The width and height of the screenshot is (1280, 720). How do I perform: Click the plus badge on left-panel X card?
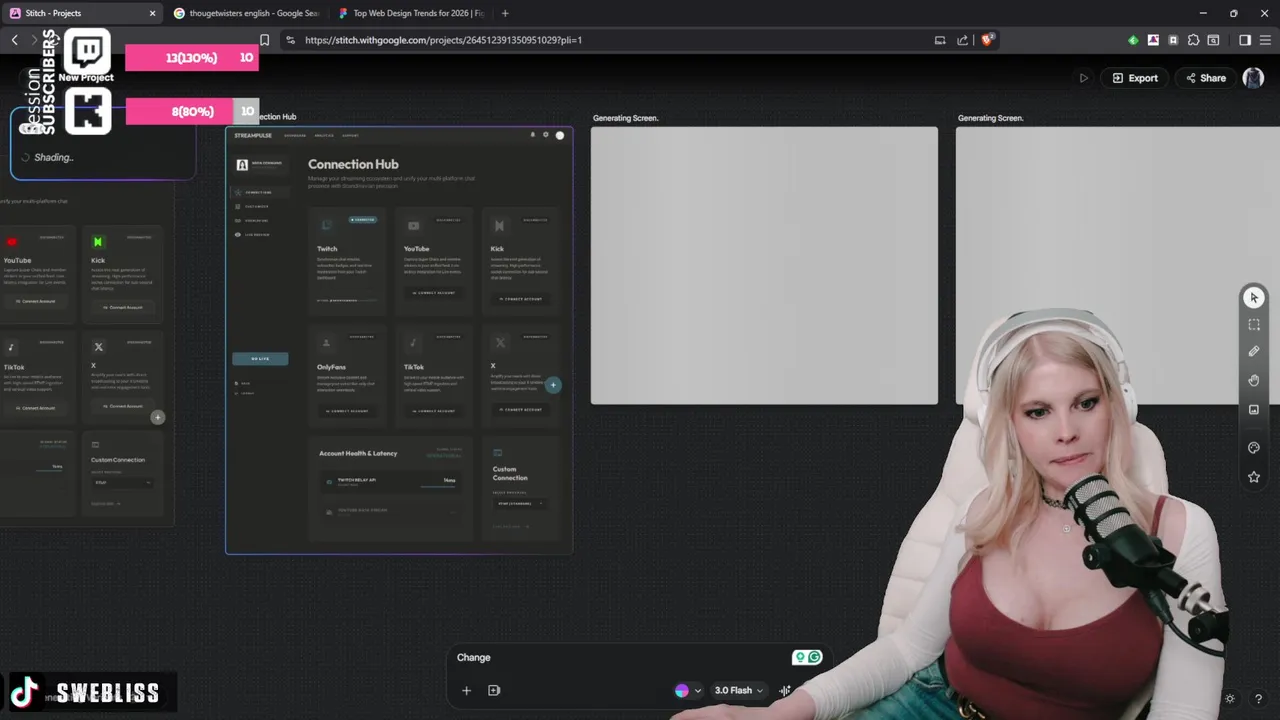(157, 417)
